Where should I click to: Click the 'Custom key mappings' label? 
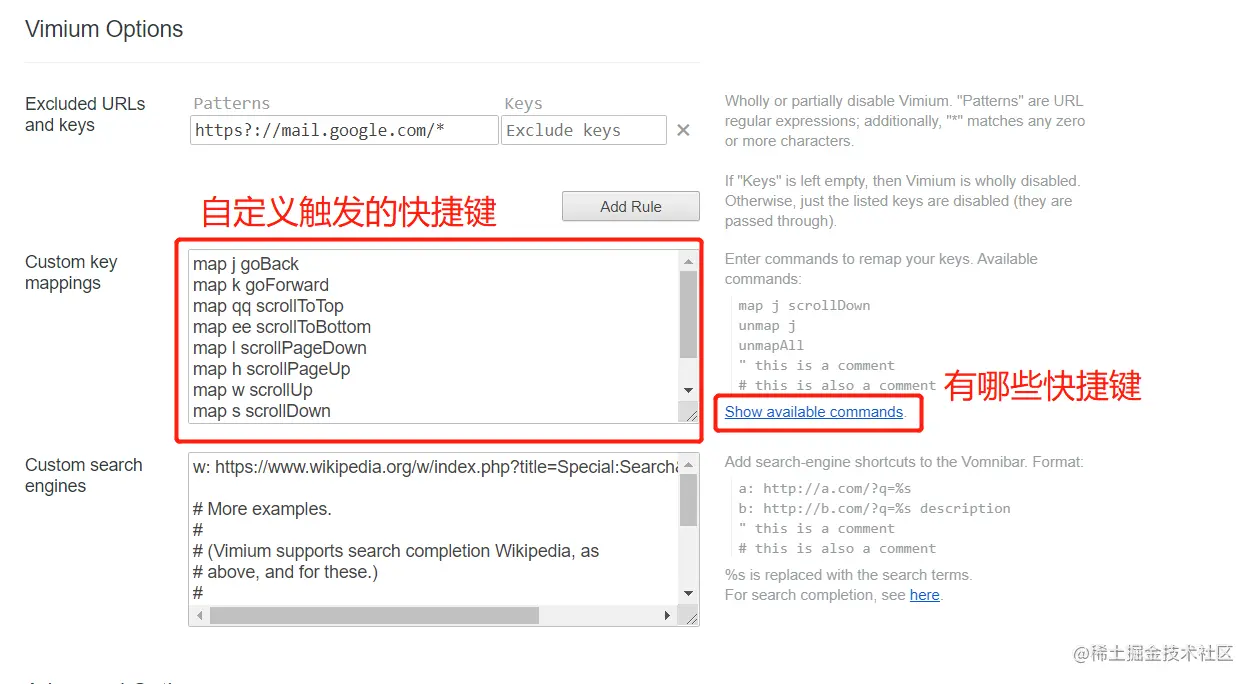(71, 272)
